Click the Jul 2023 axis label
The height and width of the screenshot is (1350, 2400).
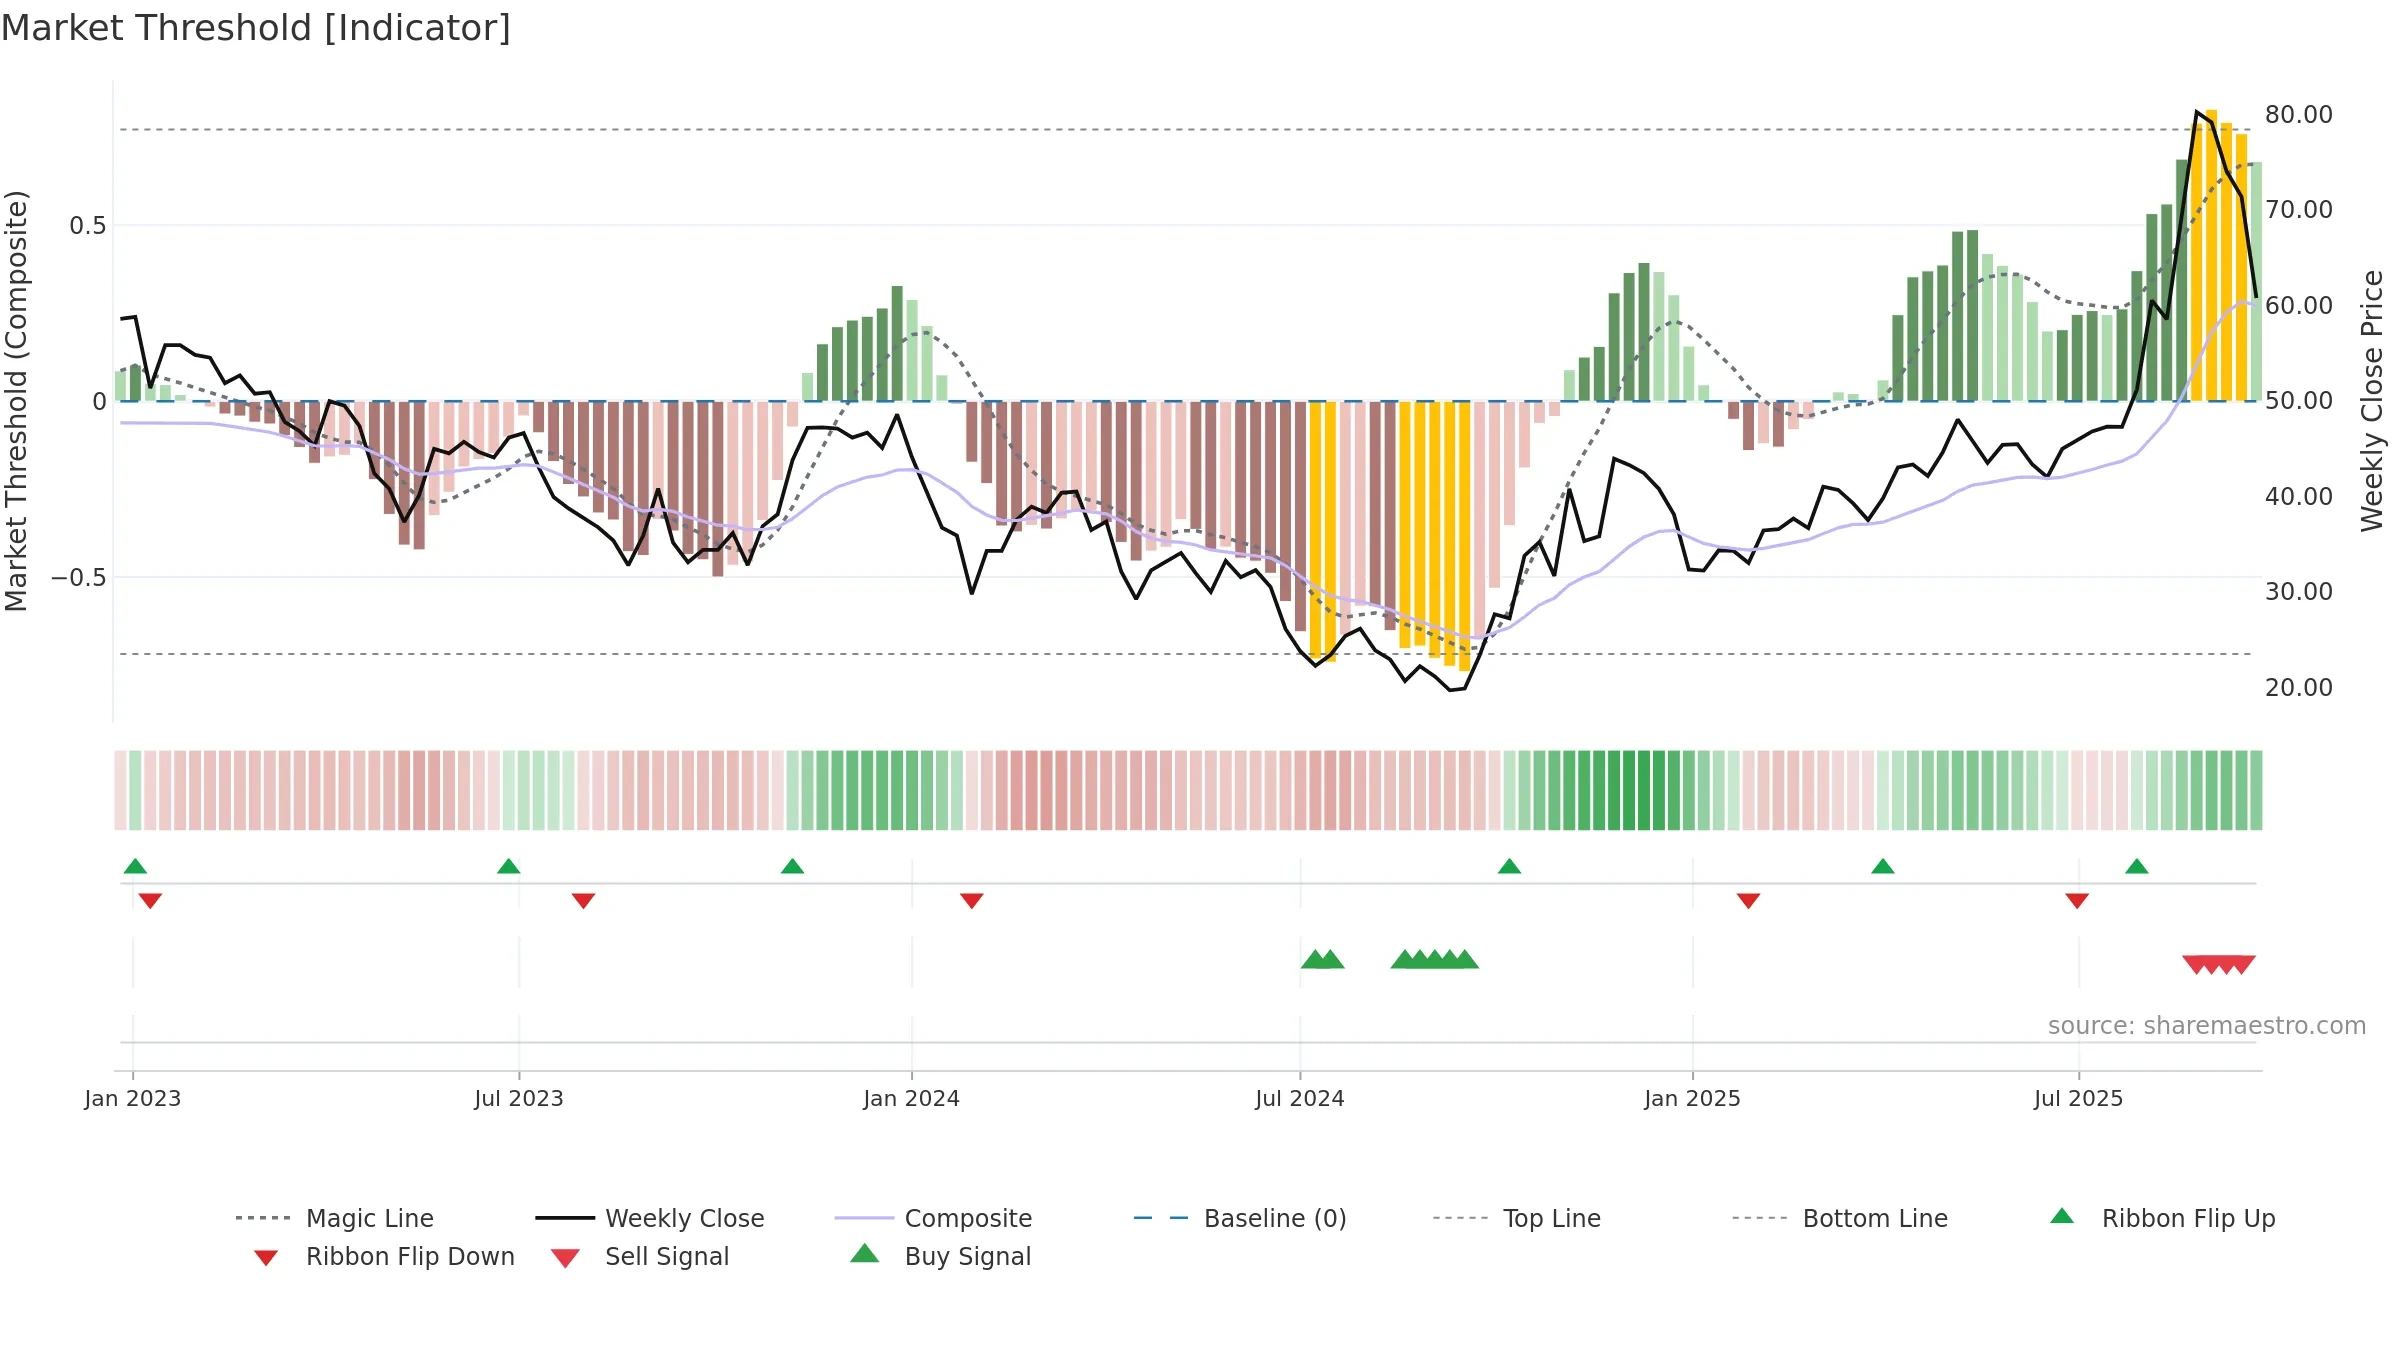[x=519, y=1099]
